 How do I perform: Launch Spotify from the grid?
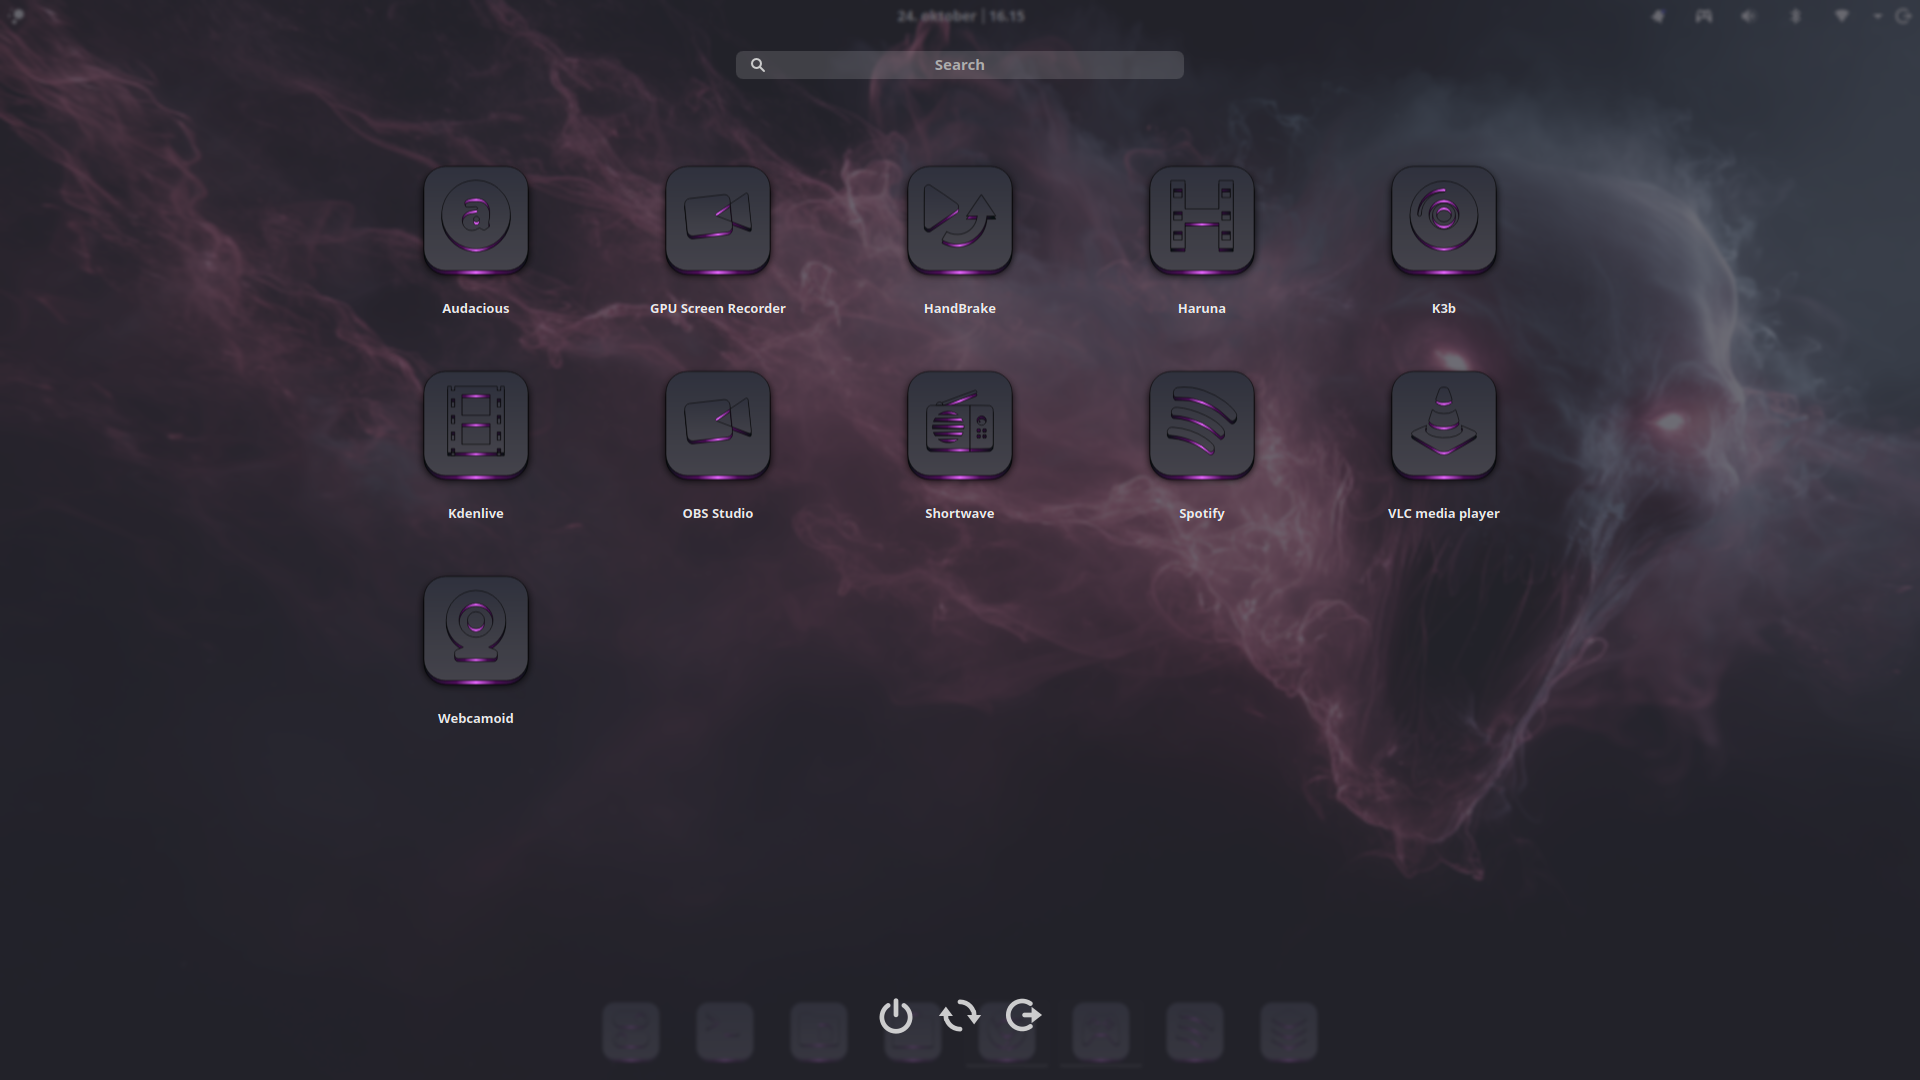point(1202,424)
